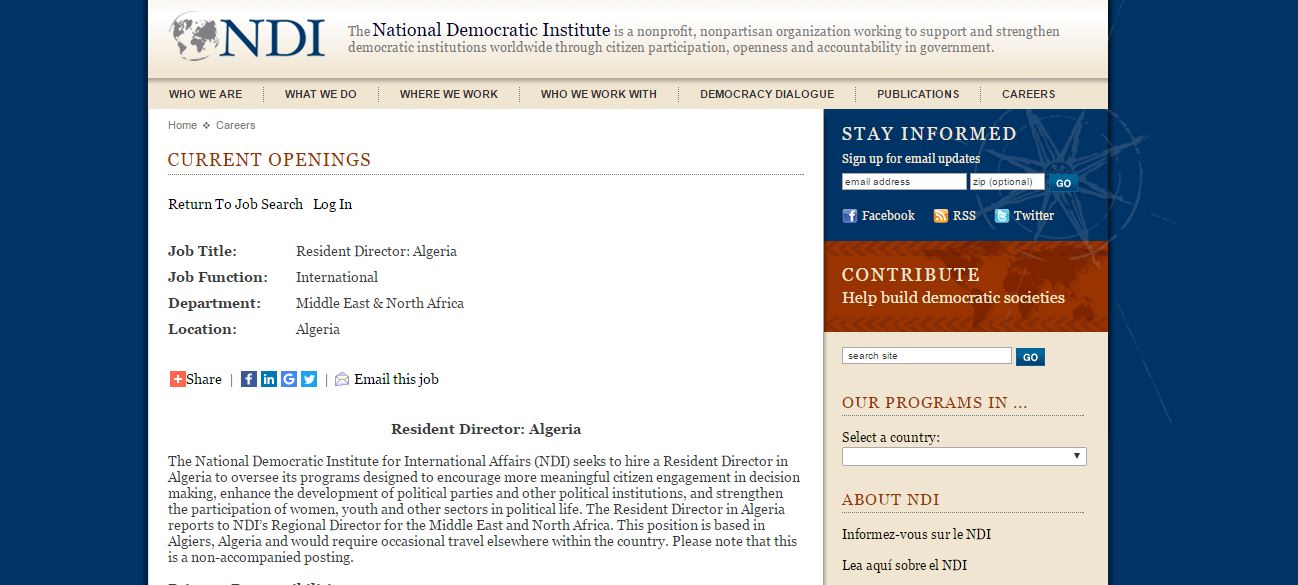Viewport: 1298px width, 585px height.
Task: Click the email address input field
Action: click(903, 182)
